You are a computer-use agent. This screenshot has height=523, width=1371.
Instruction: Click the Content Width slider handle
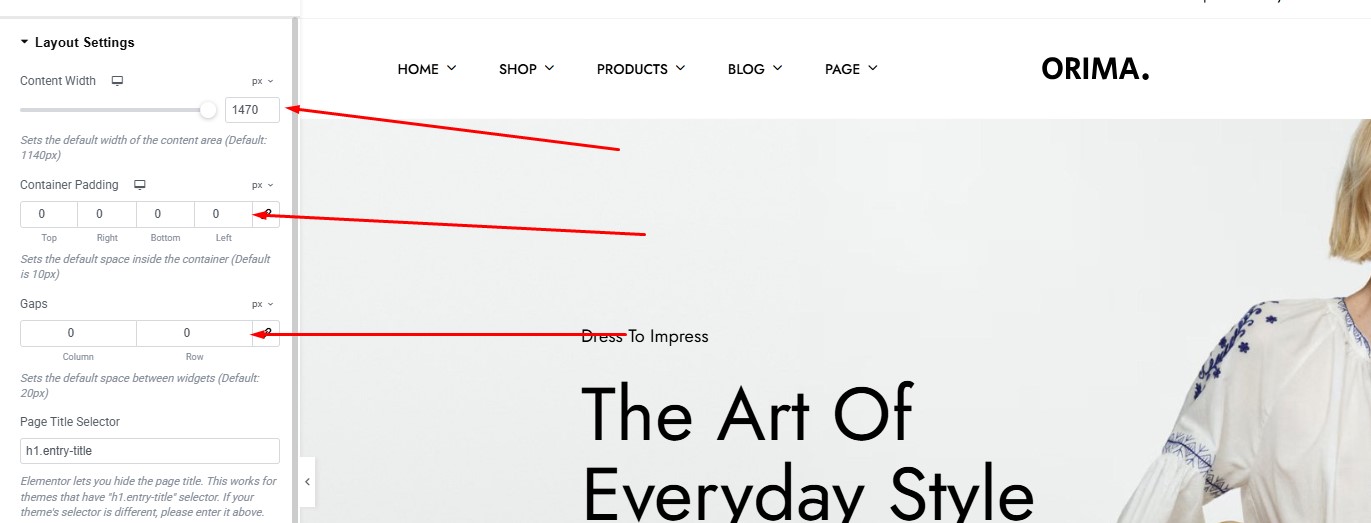pyautogui.click(x=208, y=109)
